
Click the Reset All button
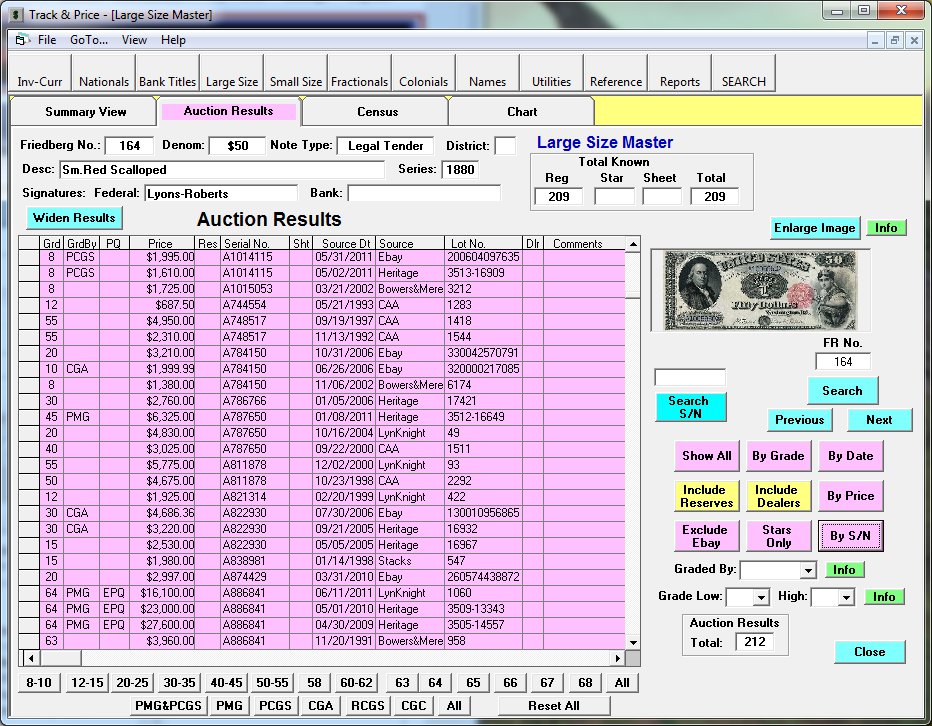(554, 705)
